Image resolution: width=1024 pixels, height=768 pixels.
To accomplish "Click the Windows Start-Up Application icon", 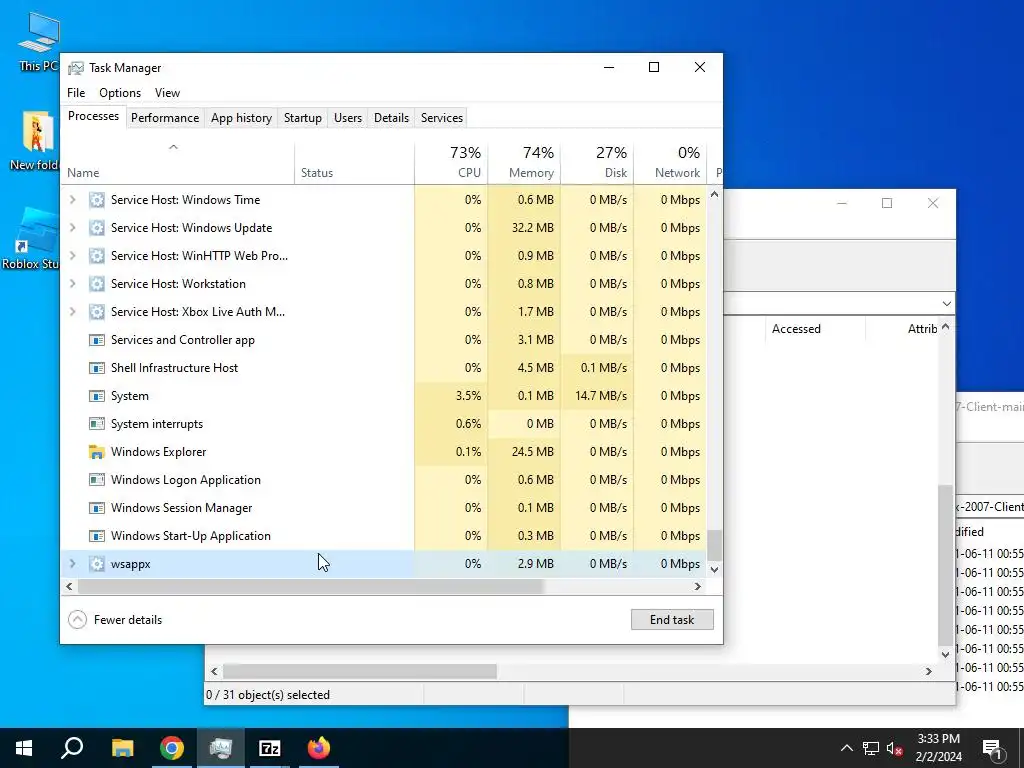I will (x=97, y=536).
